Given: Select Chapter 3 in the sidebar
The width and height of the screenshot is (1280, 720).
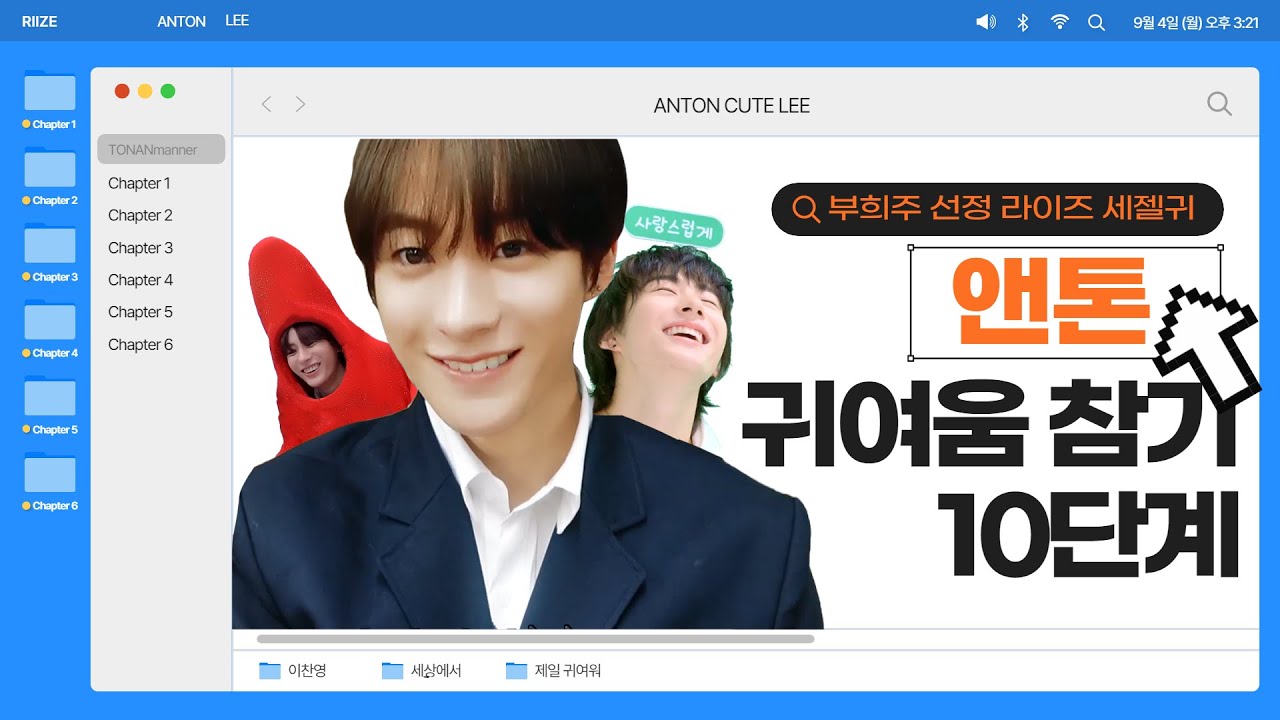Looking at the screenshot, I should click(140, 248).
